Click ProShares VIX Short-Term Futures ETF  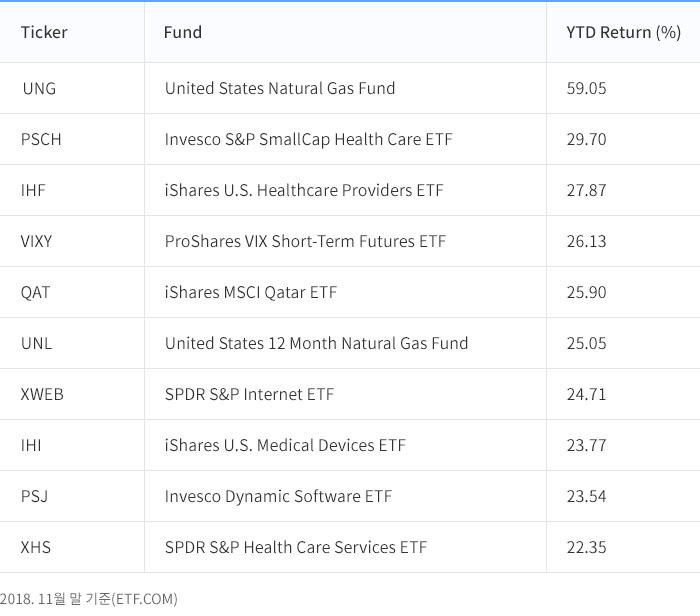tap(305, 241)
